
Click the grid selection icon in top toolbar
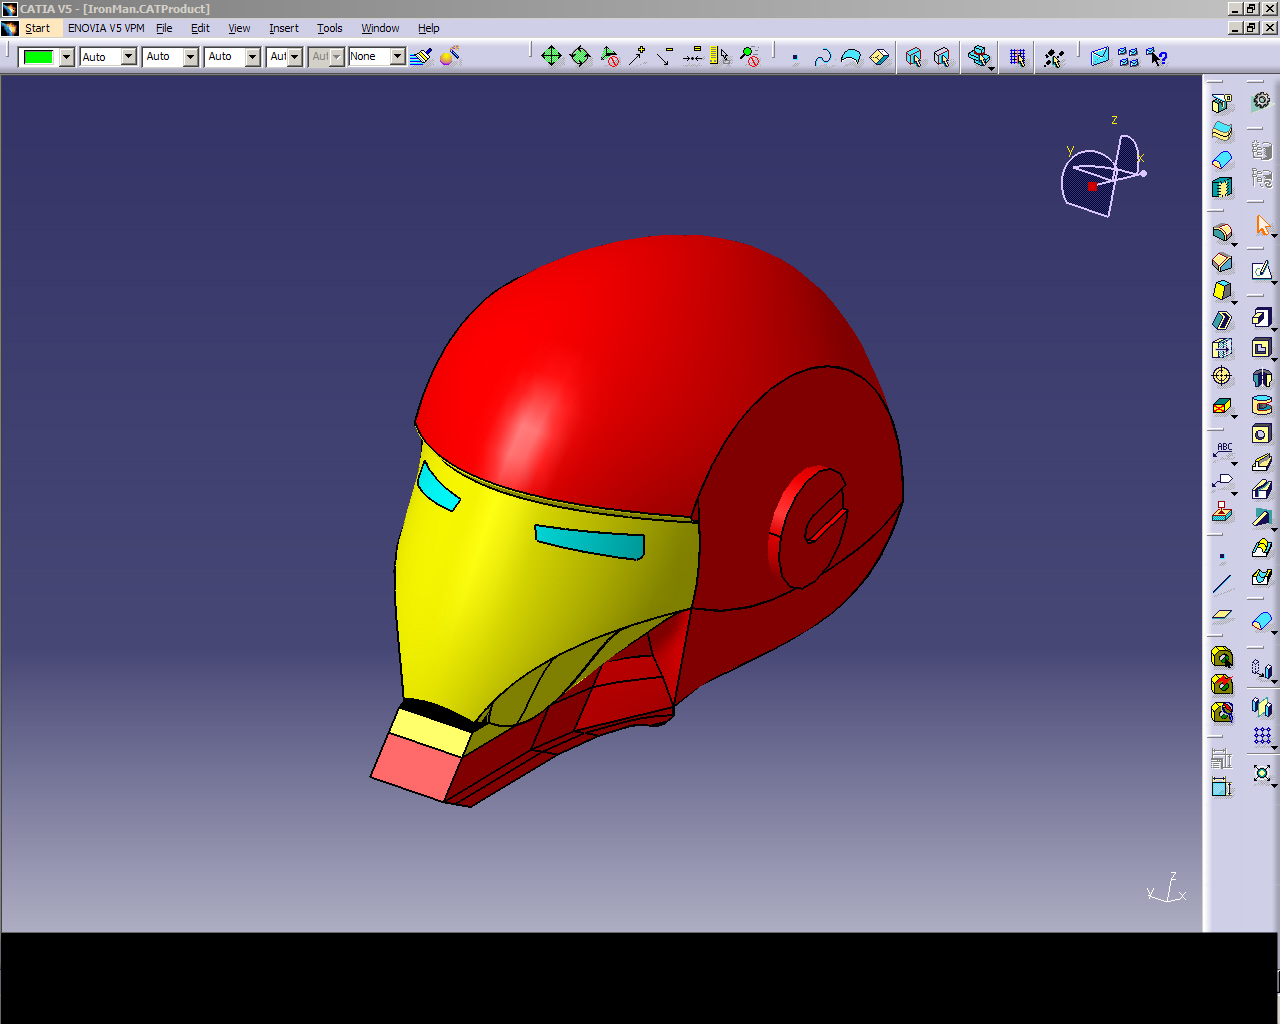(1017, 57)
